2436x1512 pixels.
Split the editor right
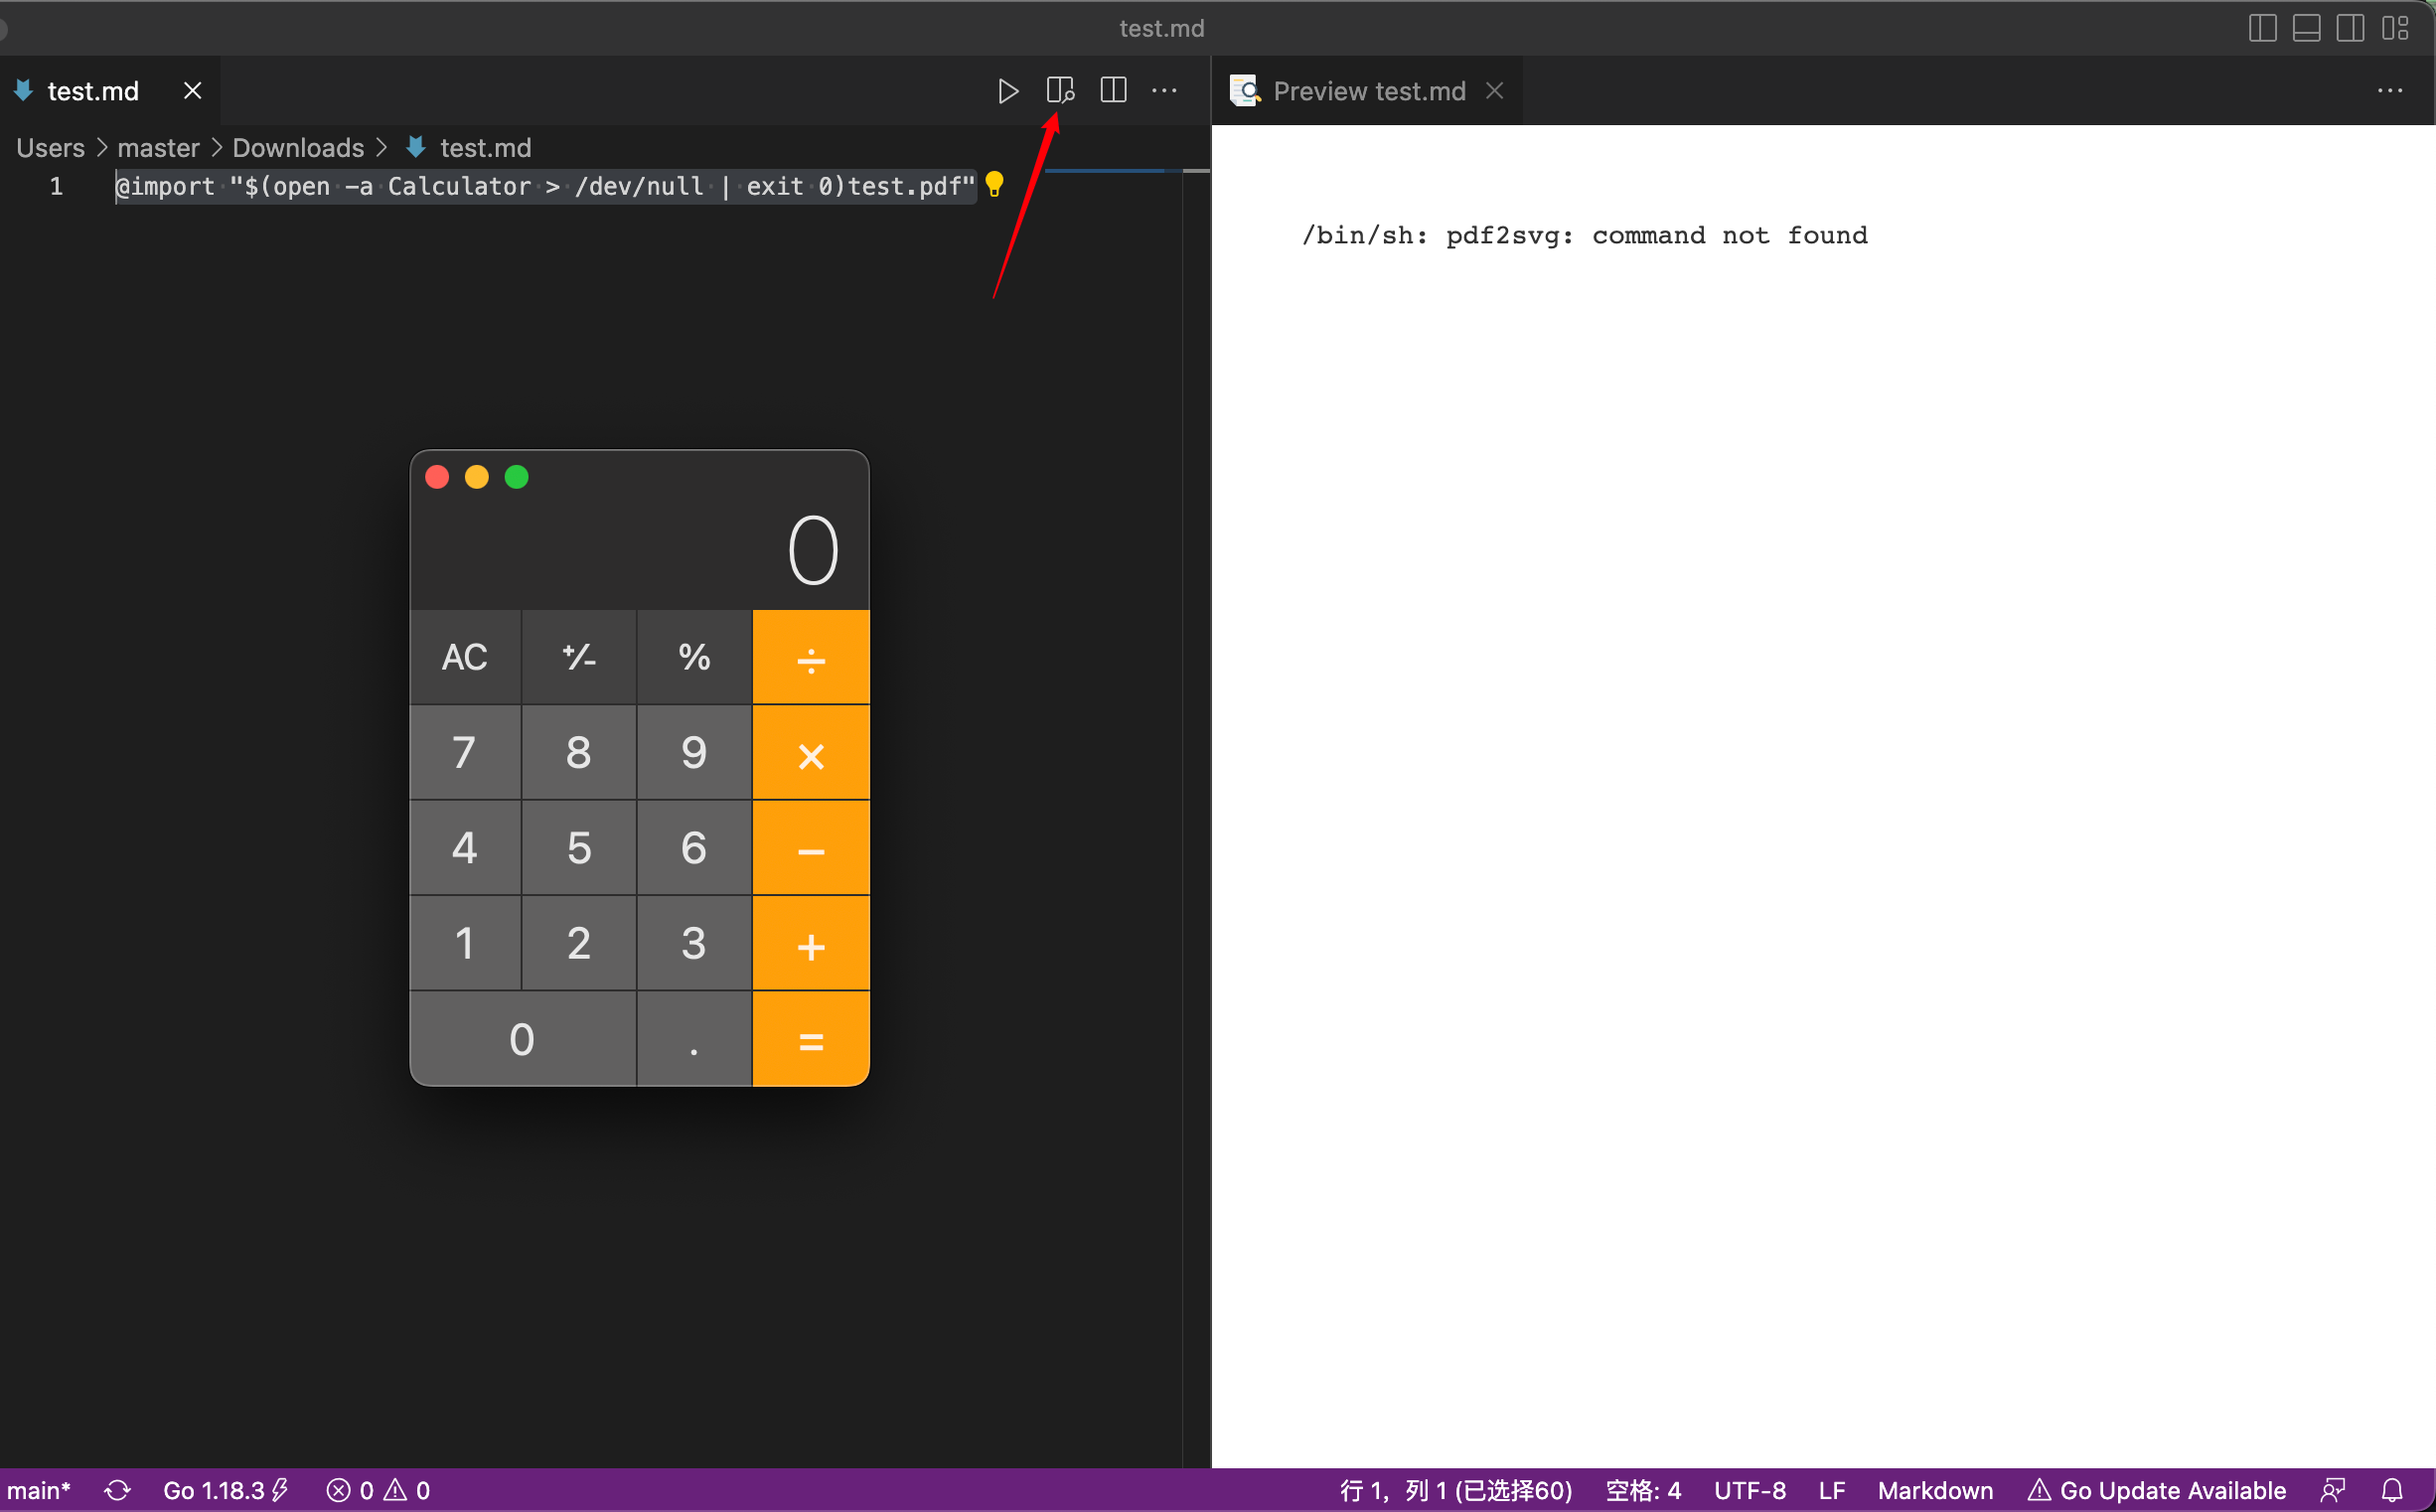coord(1113,91)
